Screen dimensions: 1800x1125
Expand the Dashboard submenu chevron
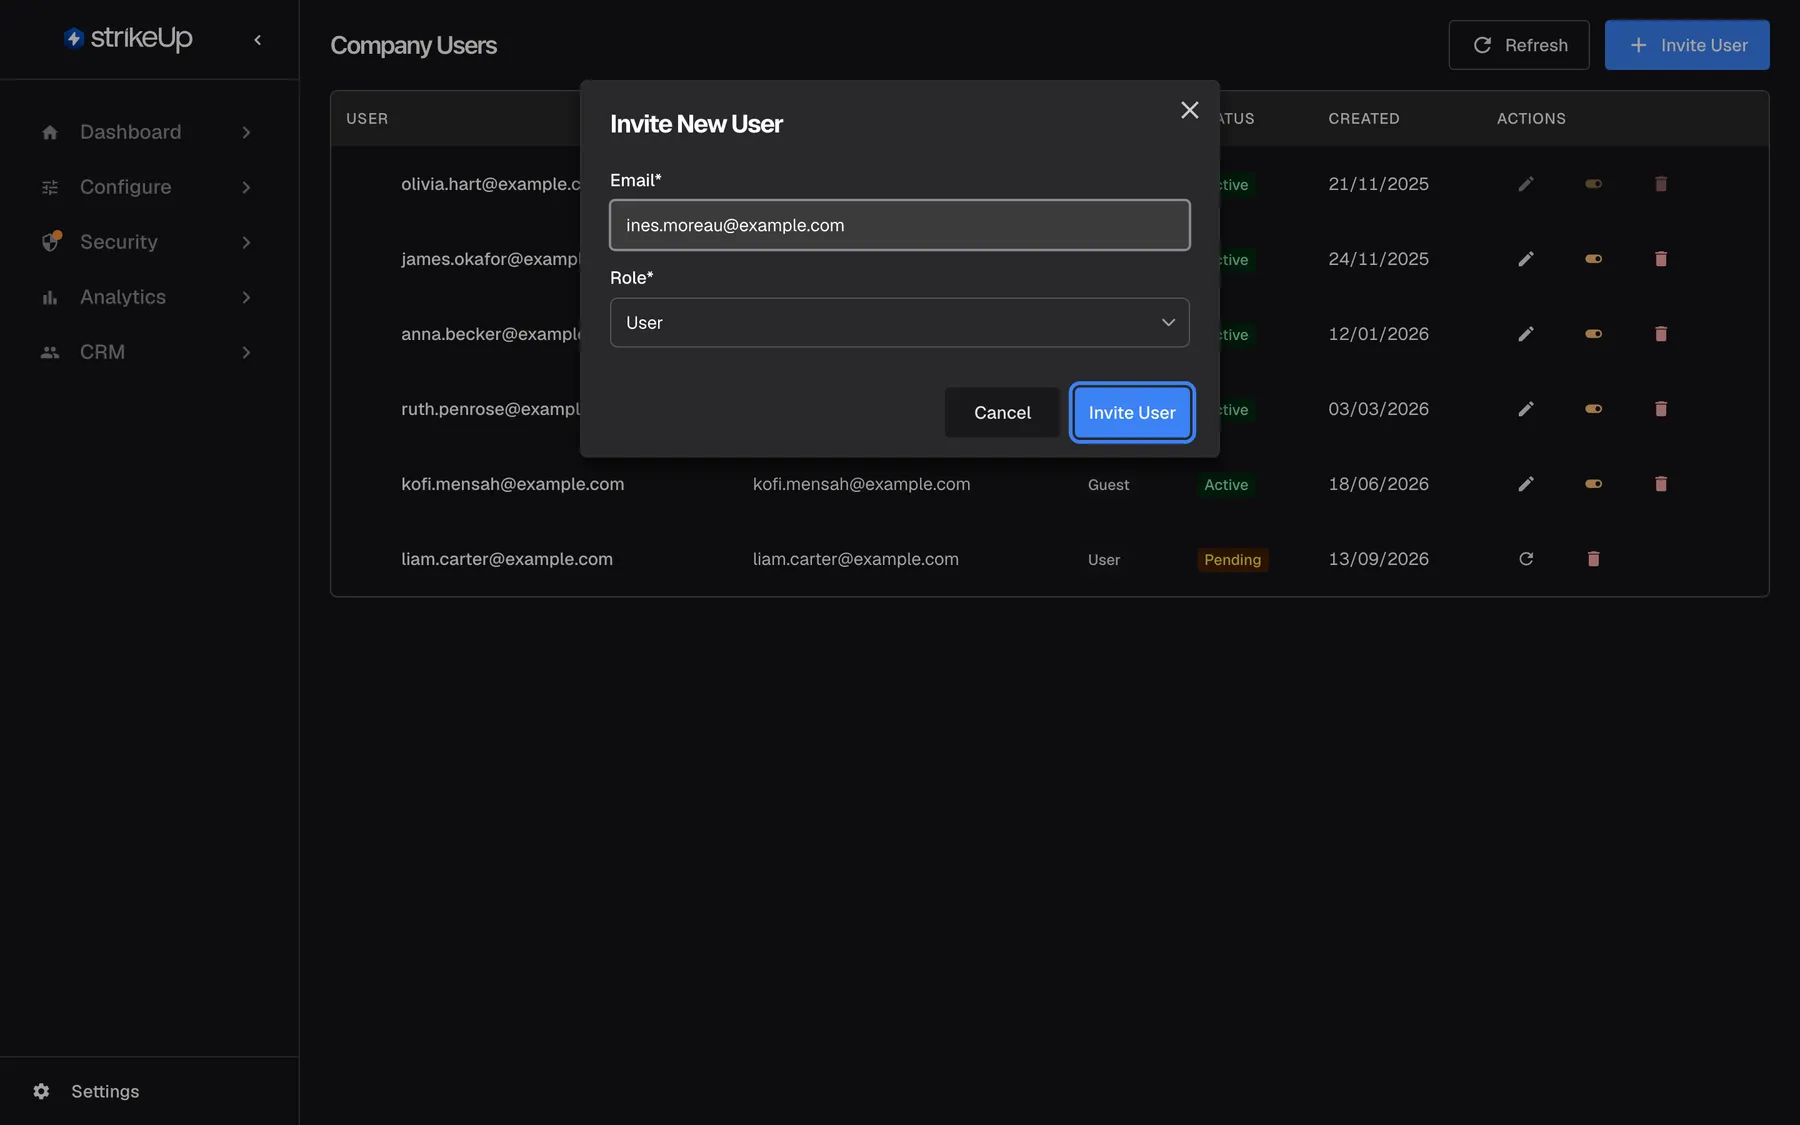(x=246, y=132)
